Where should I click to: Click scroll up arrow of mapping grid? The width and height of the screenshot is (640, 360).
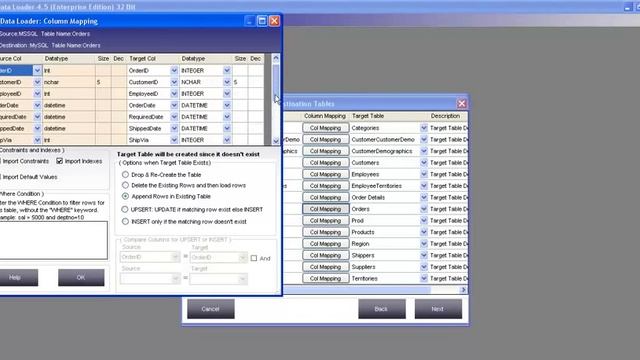tap(276, 58)
